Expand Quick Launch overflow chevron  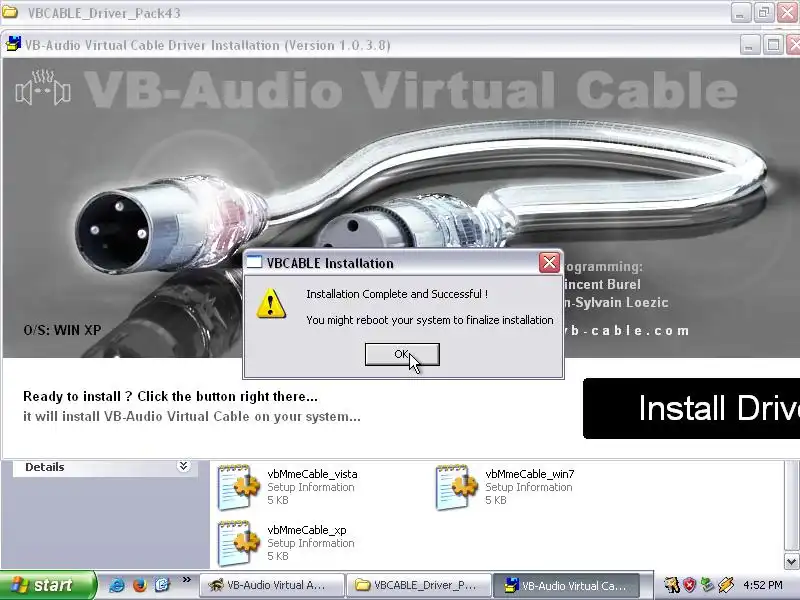click(186, 580)
